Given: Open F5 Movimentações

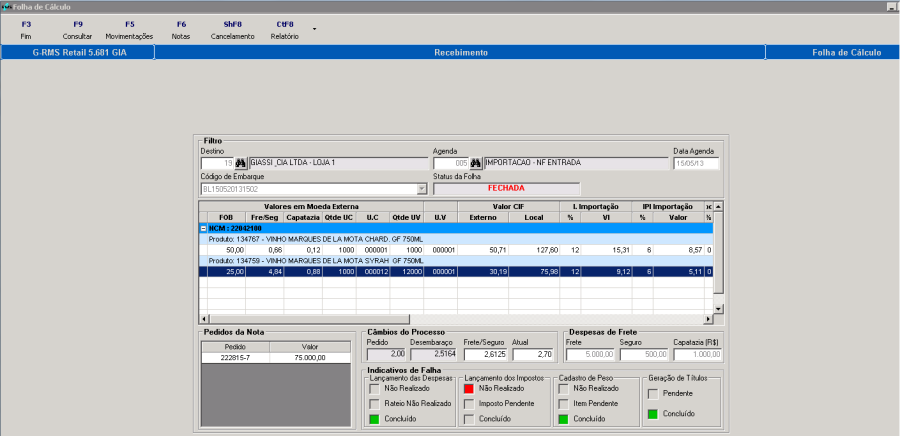Looking at the screenshot, I should [129, 30].
